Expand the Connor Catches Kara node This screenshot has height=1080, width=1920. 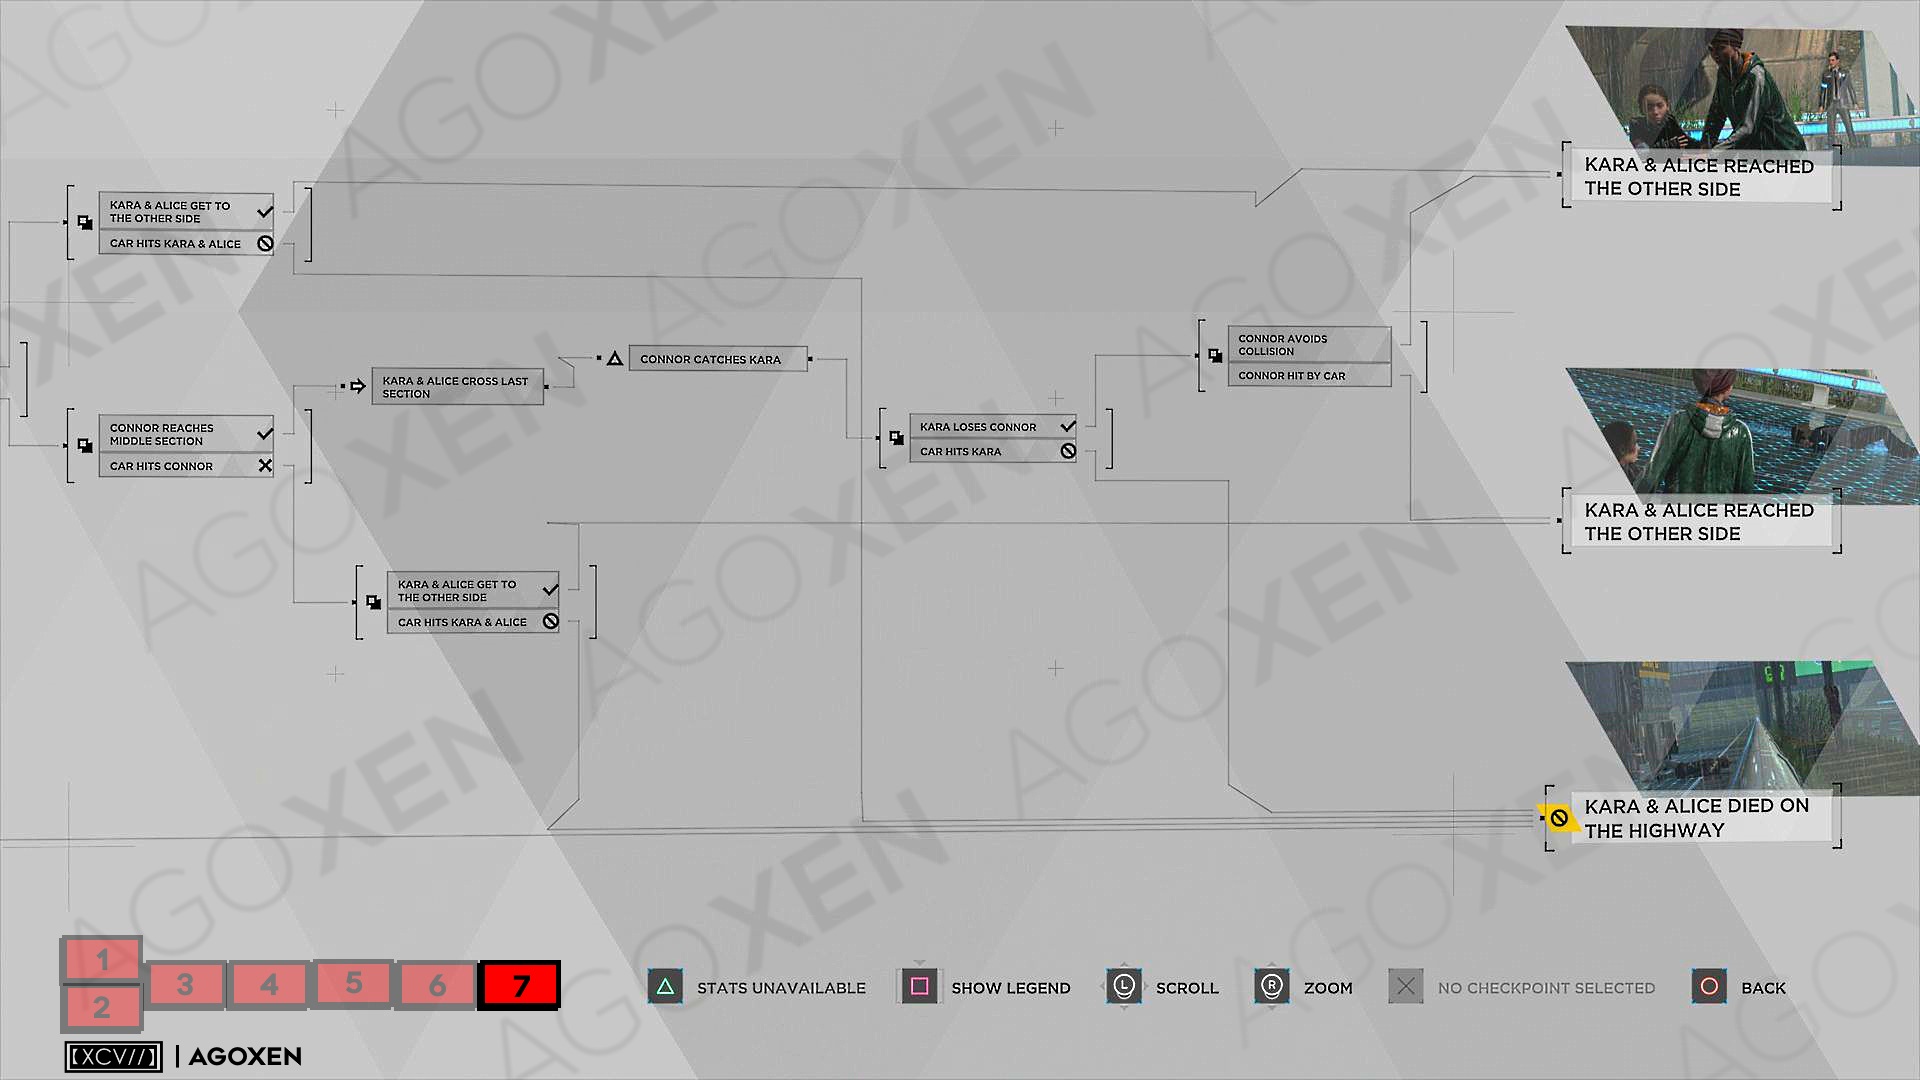pyautogui.click(x=712, y=357)
